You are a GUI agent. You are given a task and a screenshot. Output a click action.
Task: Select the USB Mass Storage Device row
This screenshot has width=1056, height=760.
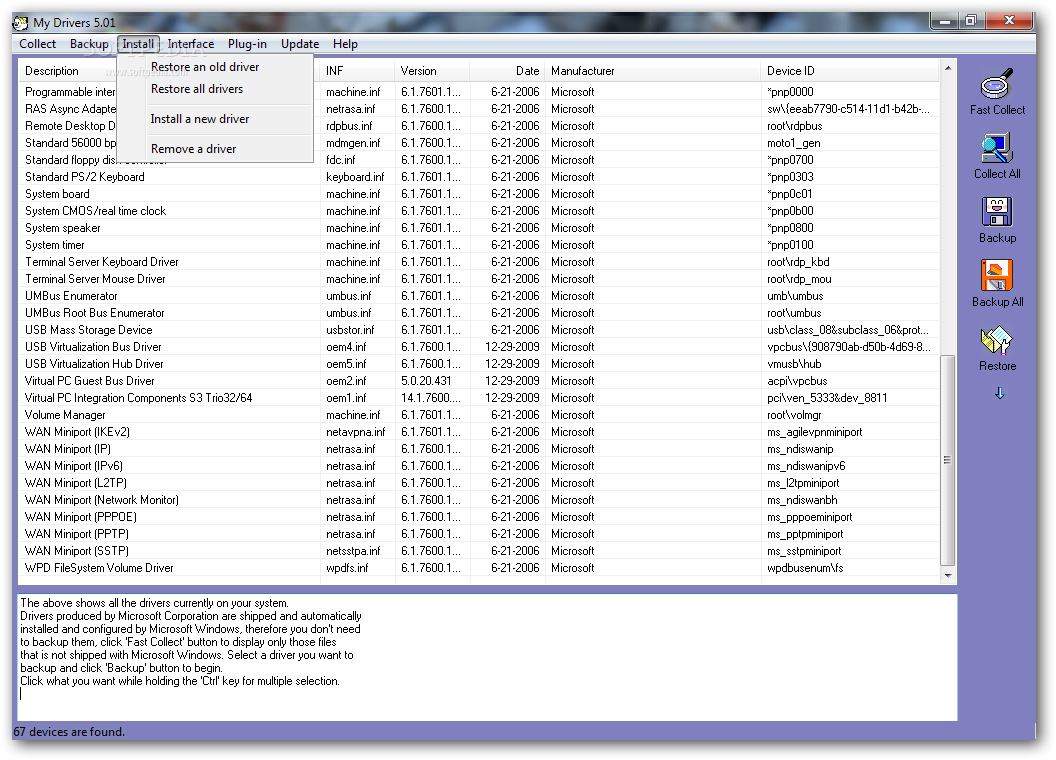click(x=479, y=329)
